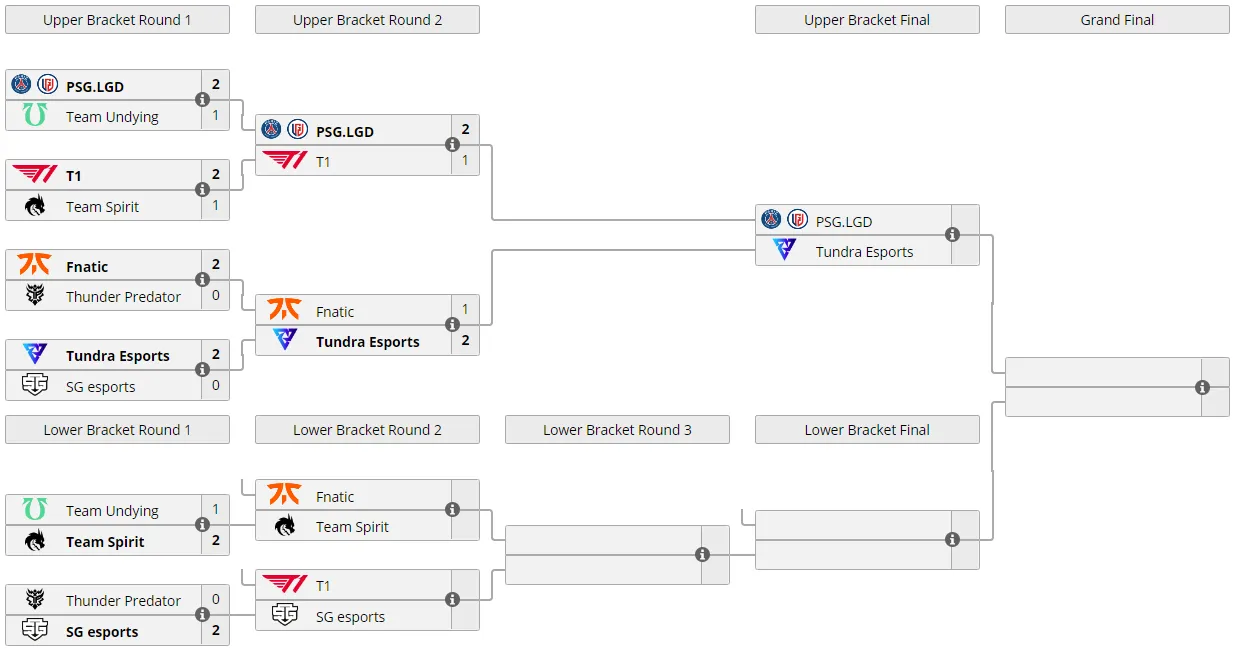Select the Grand Final column header
This screenshot has width=1235, height=659.
coord(1117,20)
